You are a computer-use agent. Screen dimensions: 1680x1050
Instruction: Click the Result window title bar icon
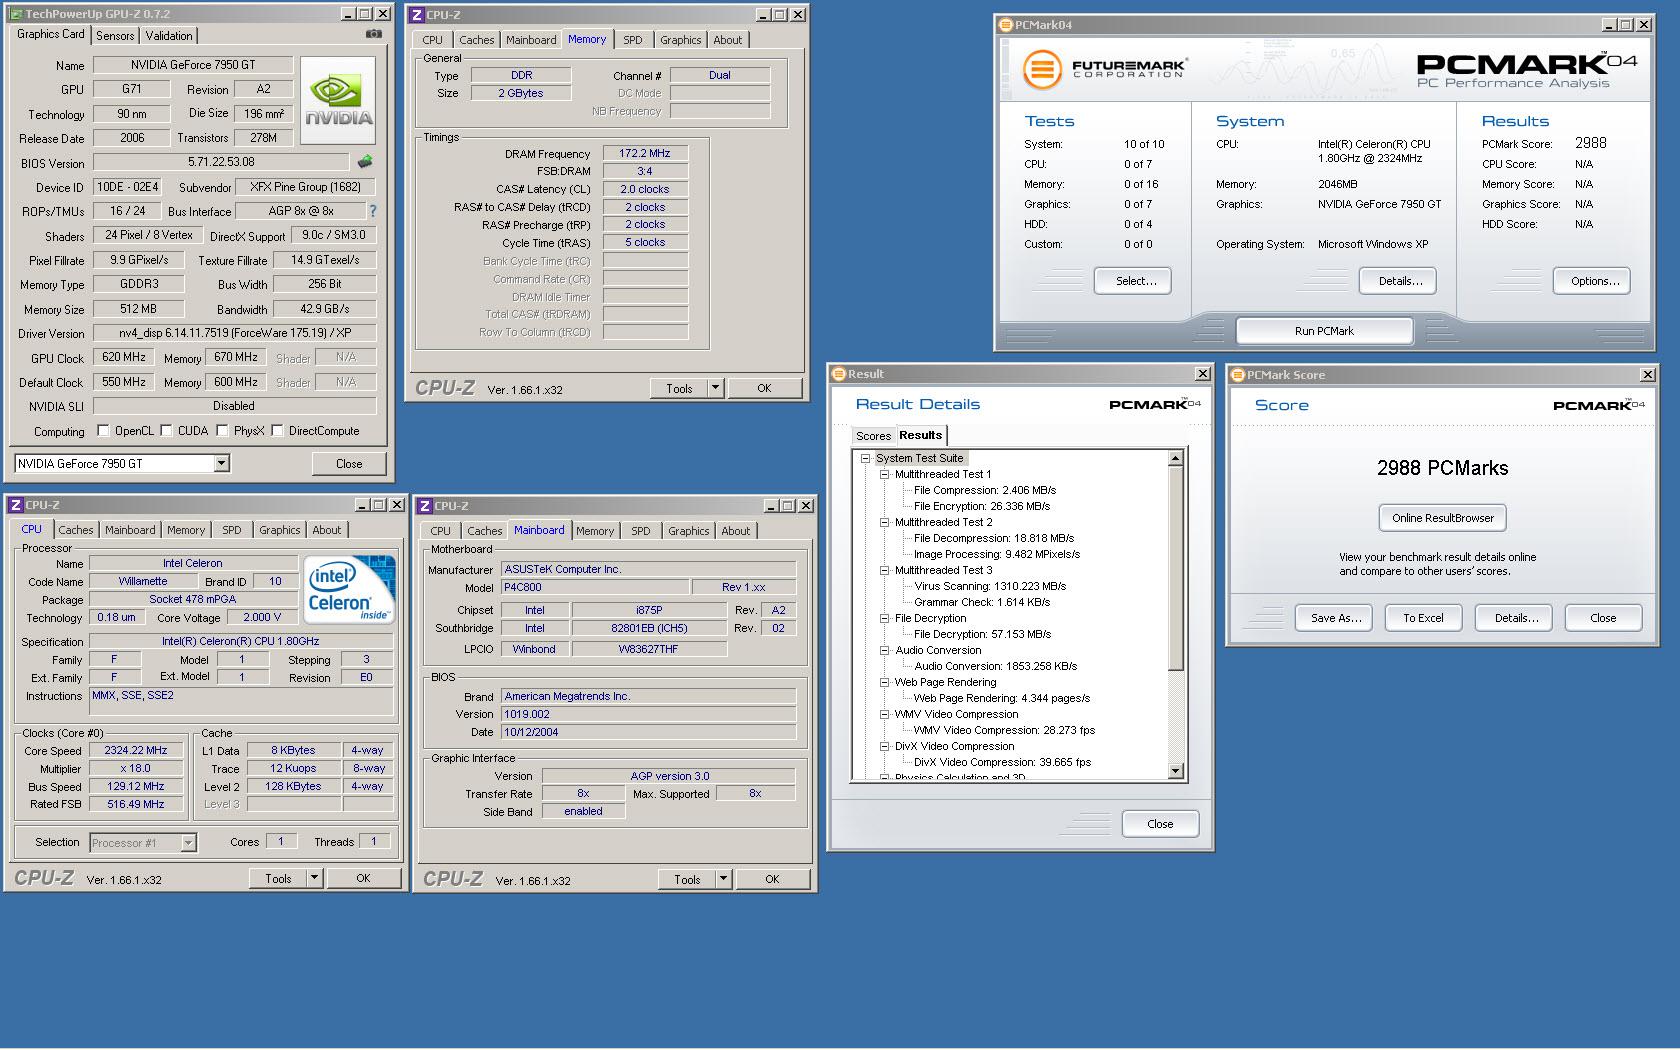point(839,374)
